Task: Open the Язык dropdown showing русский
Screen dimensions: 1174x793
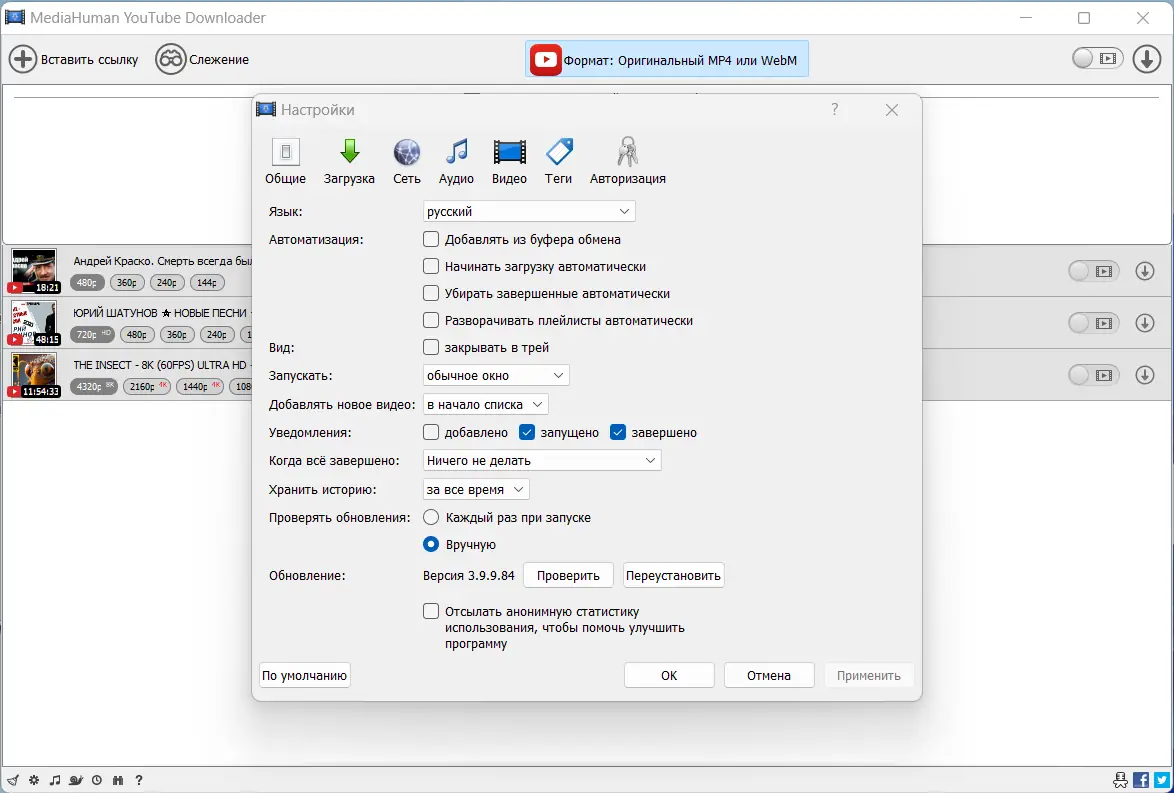Action: [529, 212]
